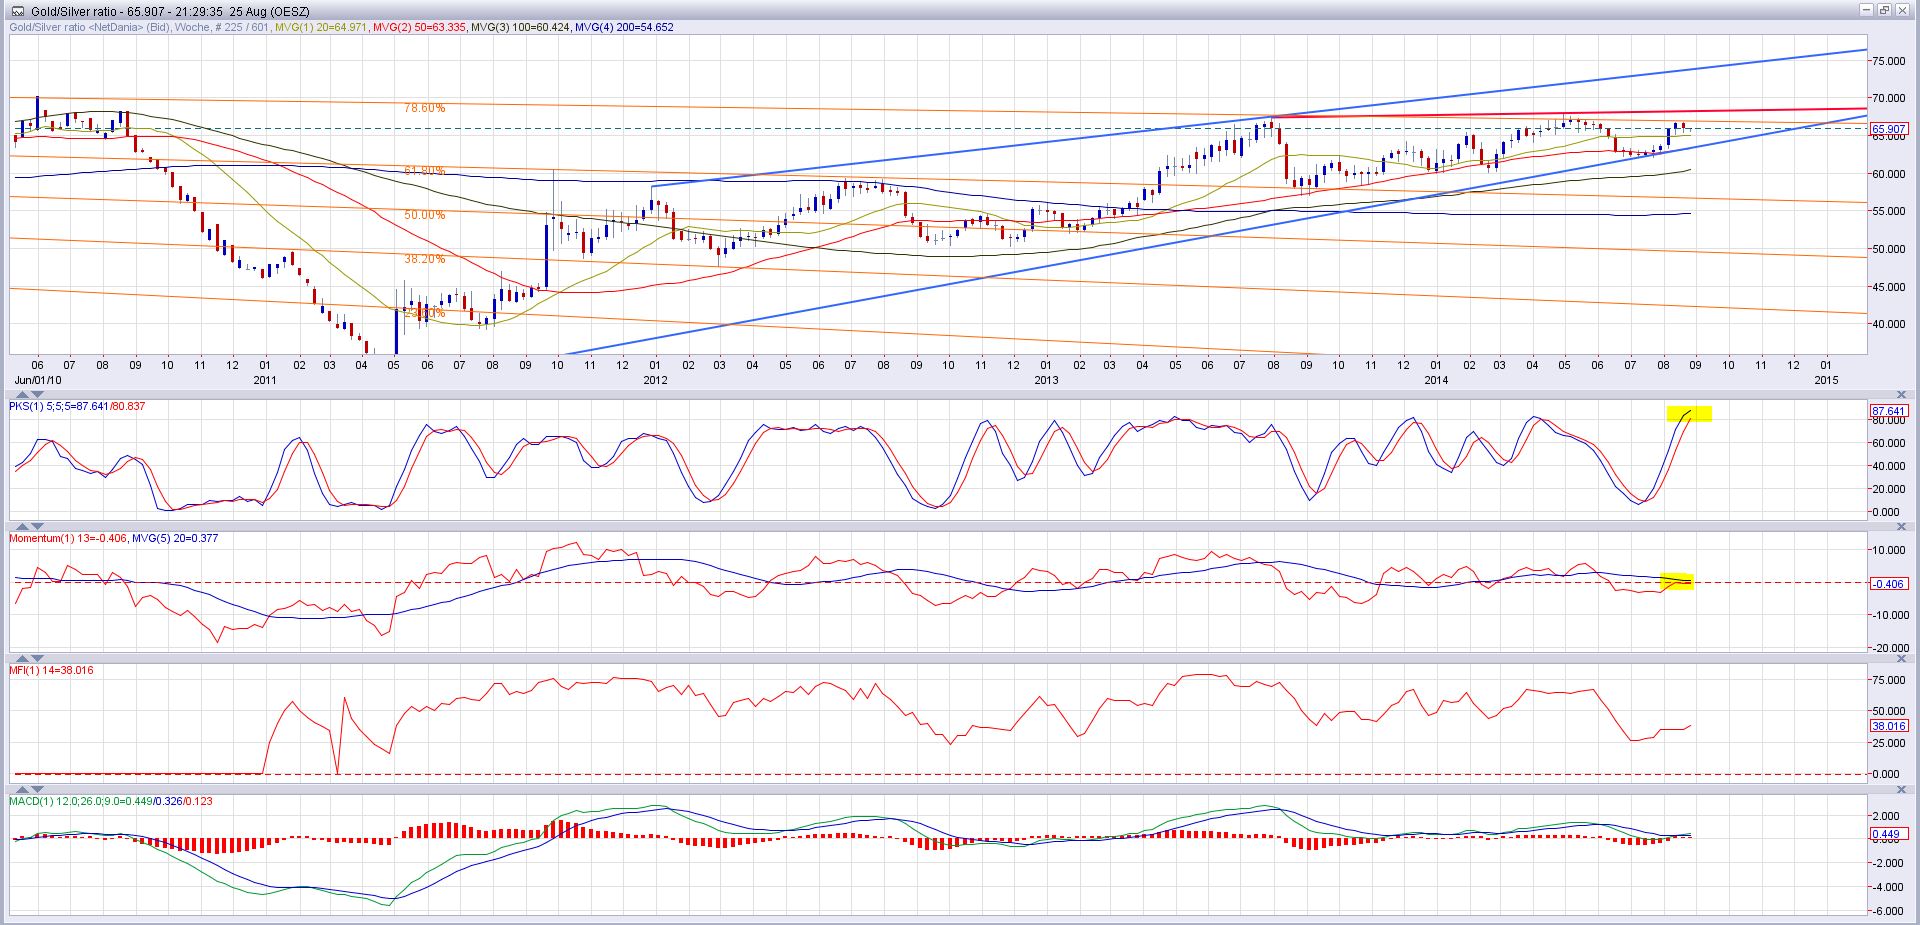This screenshot has width=1920, height=925.
Task: Click the 38.20% Fibonacci level label
Action: tap(425, 259)
